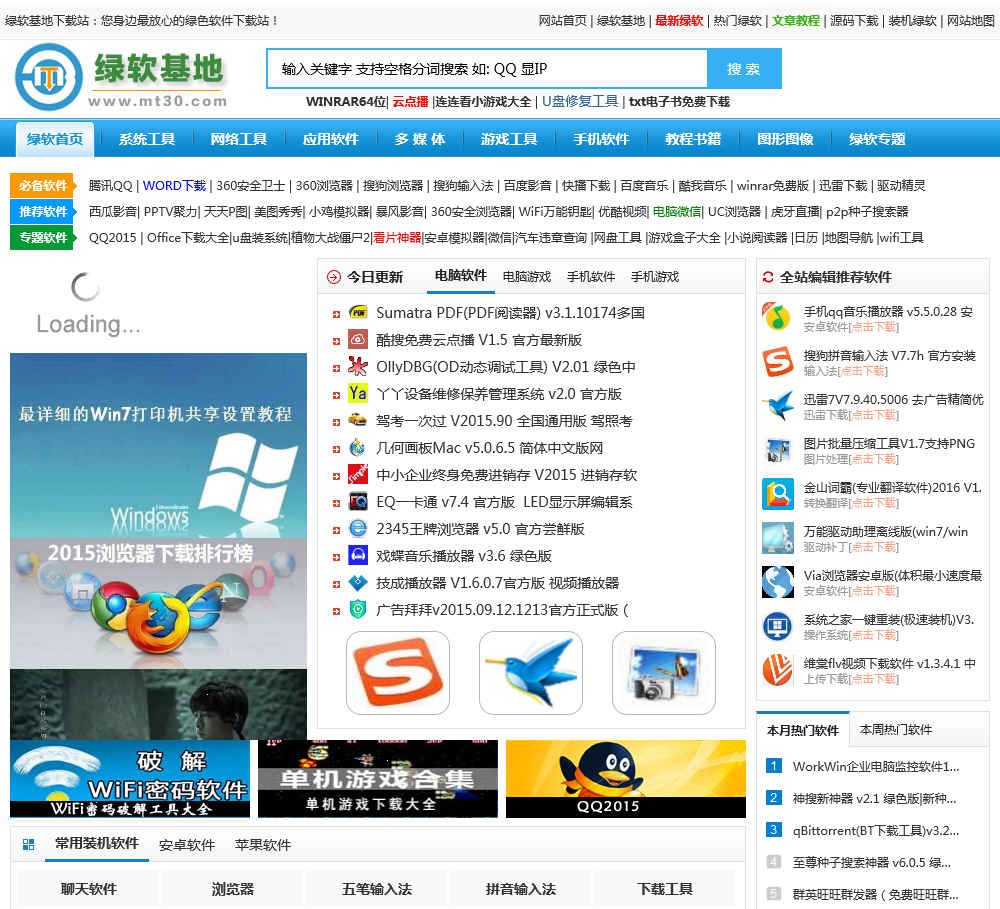Open WorkWin企业电脑监控软件 ranked first

pos(875,766)
